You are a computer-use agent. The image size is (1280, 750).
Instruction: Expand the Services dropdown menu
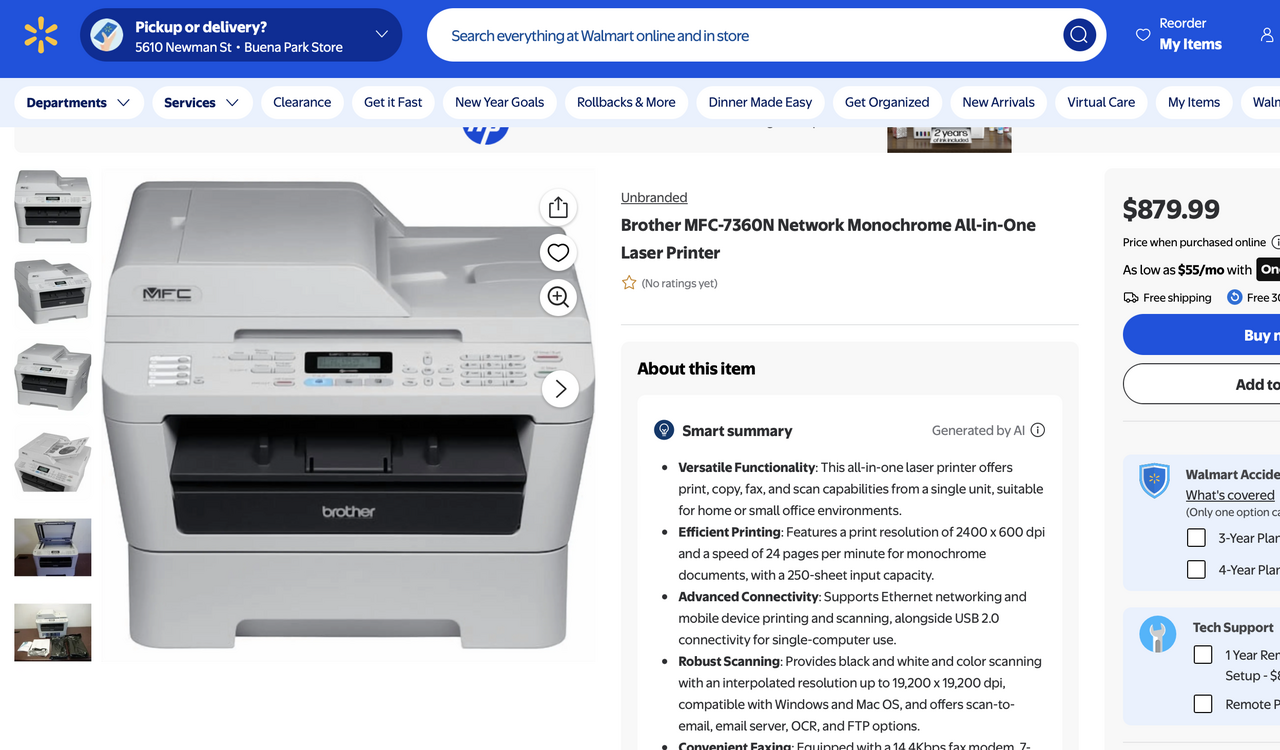tap(201, 102)
